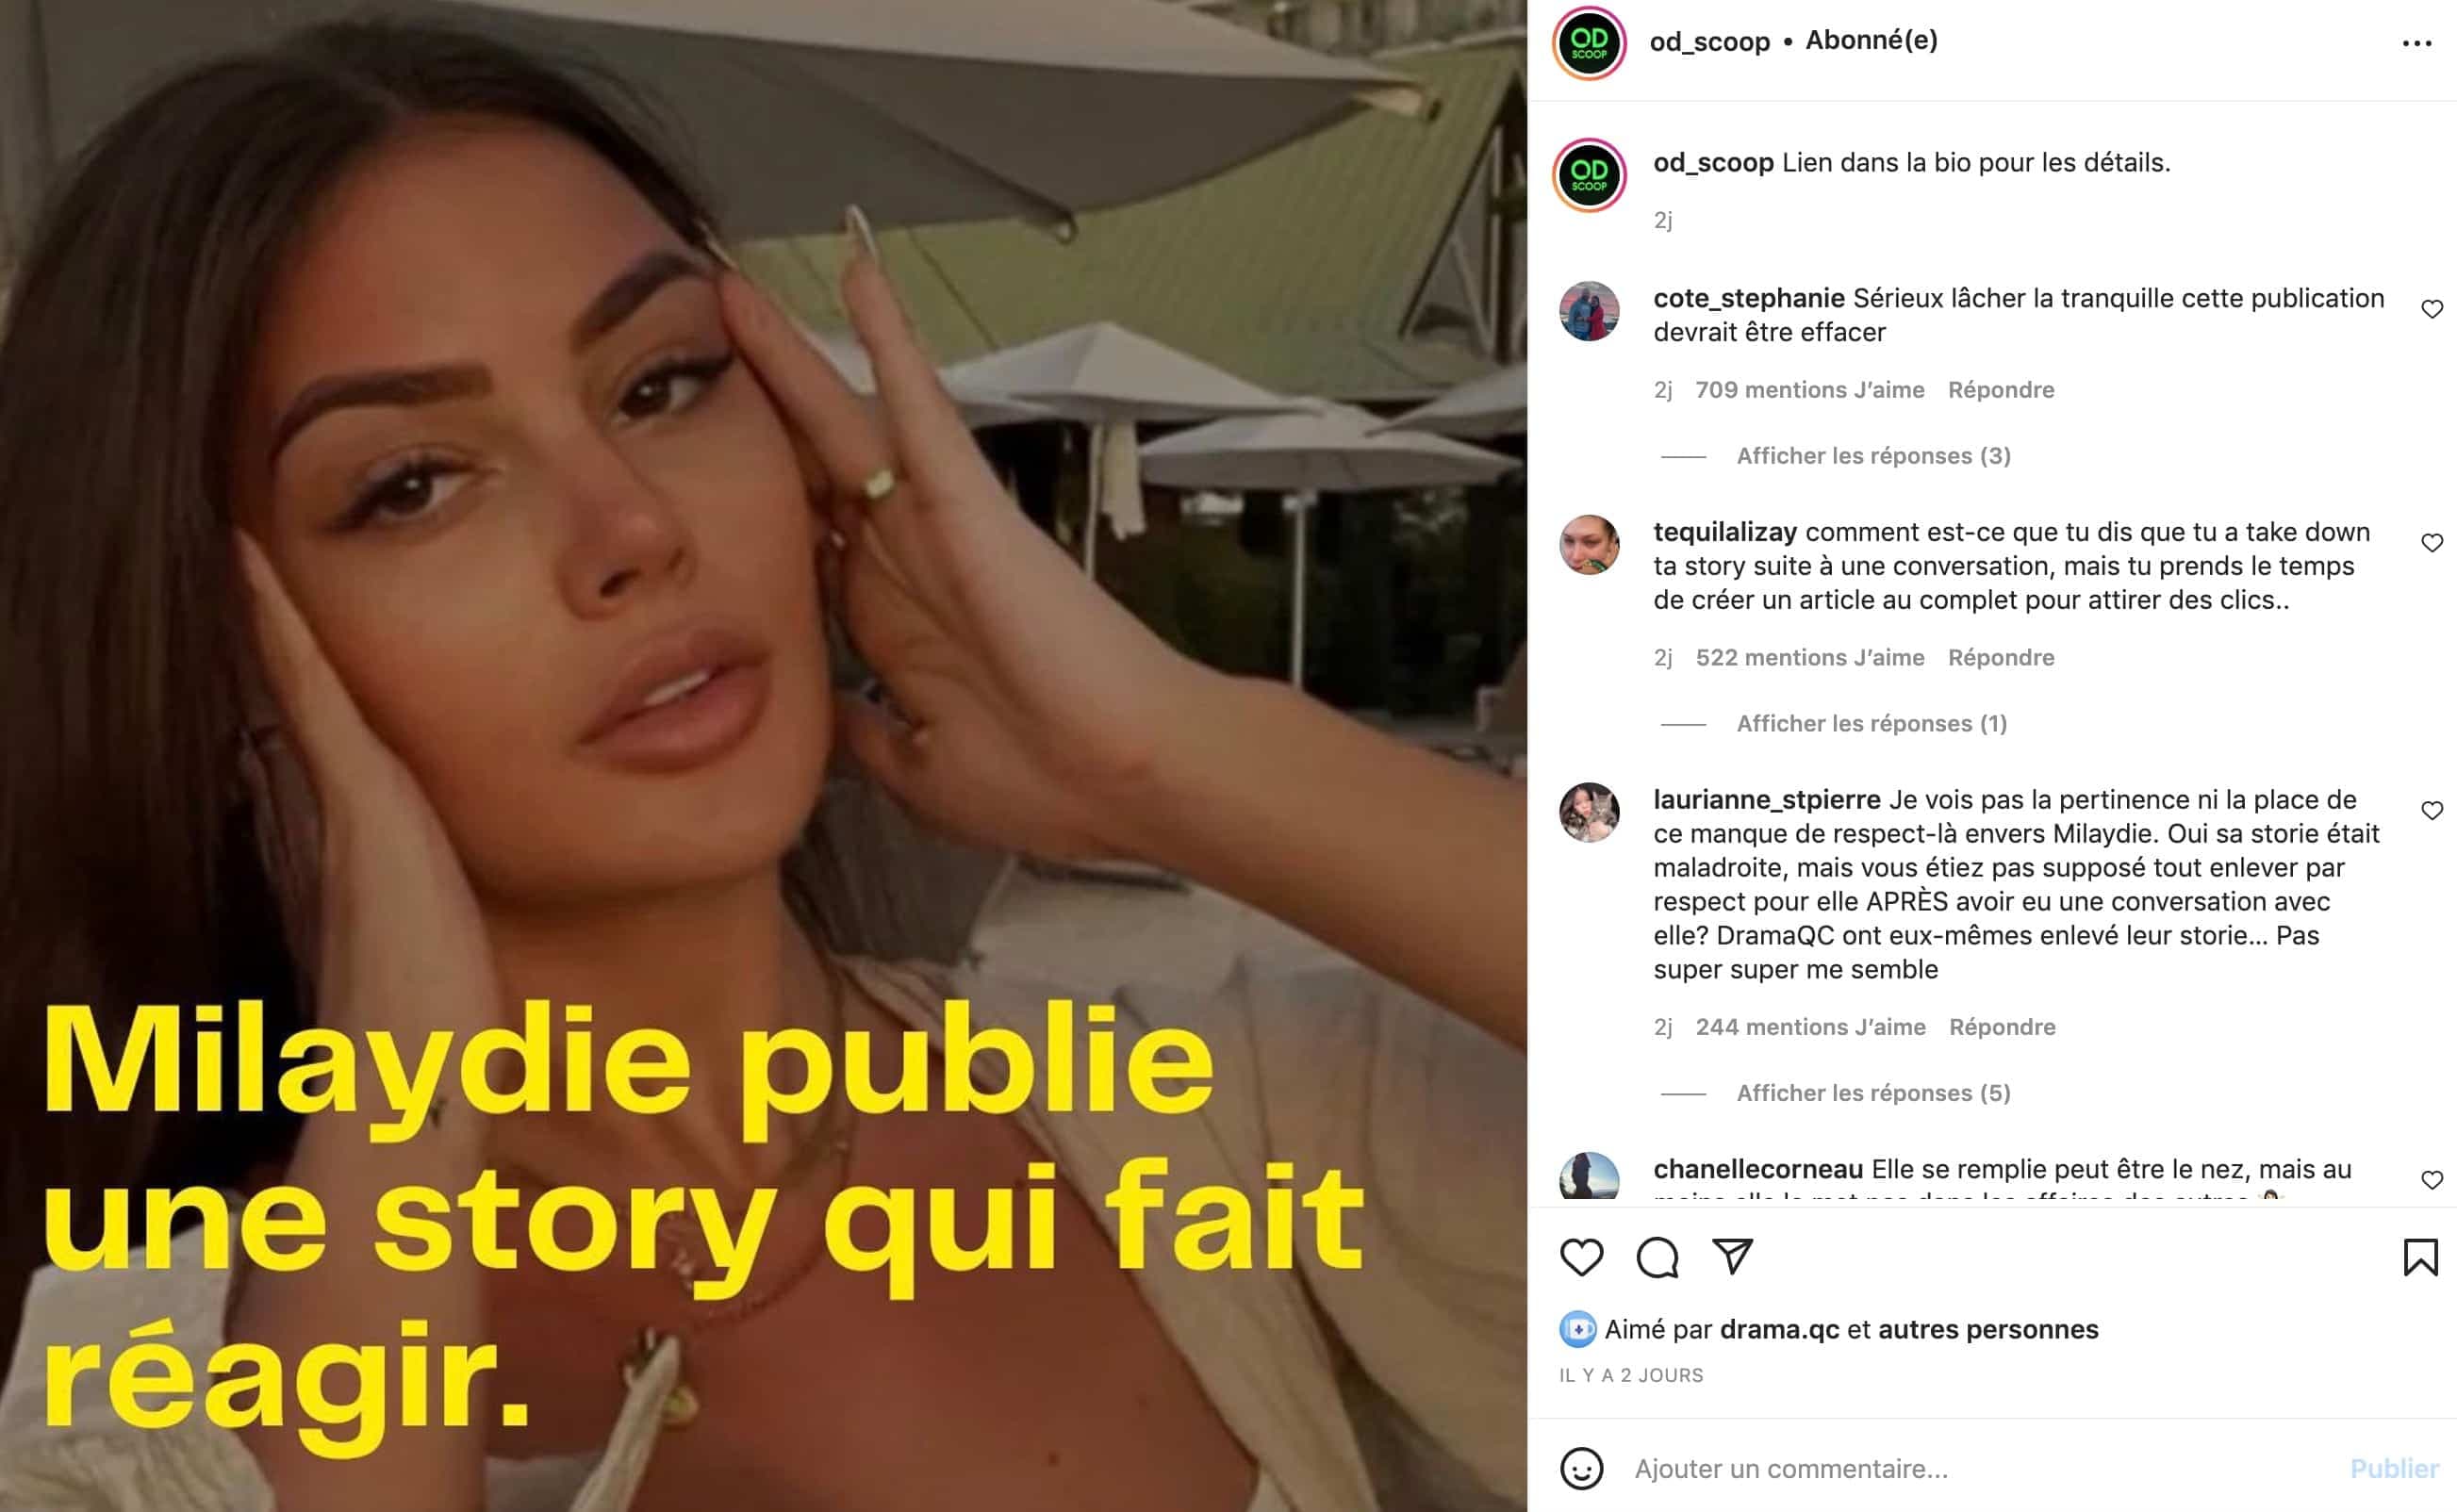
Task: Like cote_stephanie's comment
Action: pos(2432,309)
